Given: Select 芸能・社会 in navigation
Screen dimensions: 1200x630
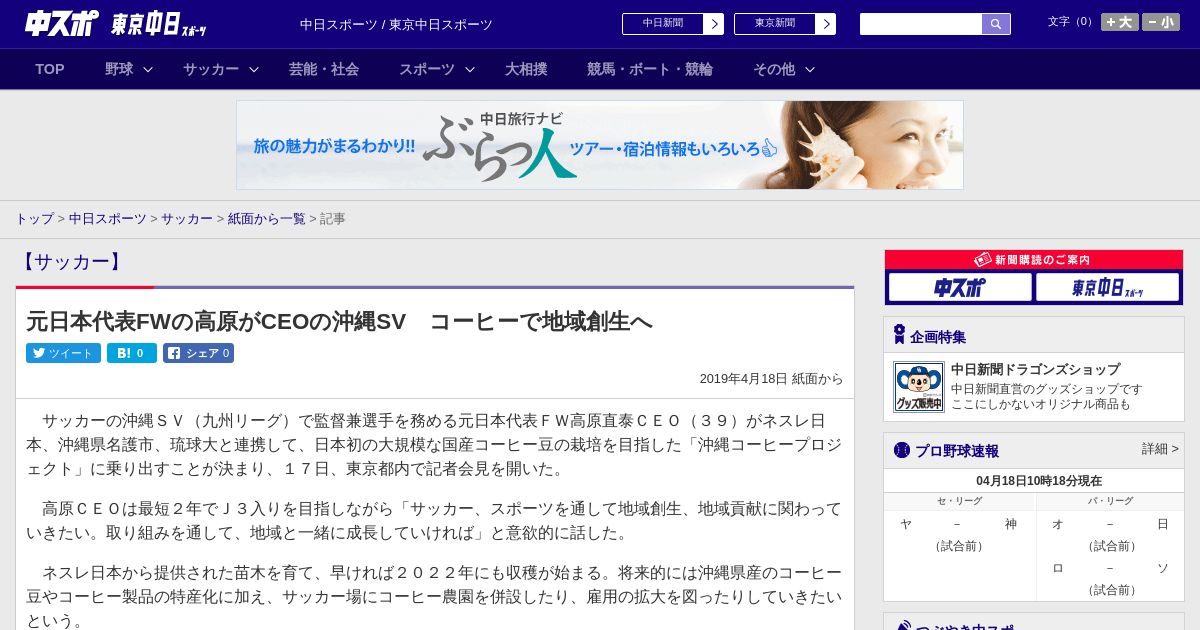Looking at the screenshot, I should click(x=324, y=69).
